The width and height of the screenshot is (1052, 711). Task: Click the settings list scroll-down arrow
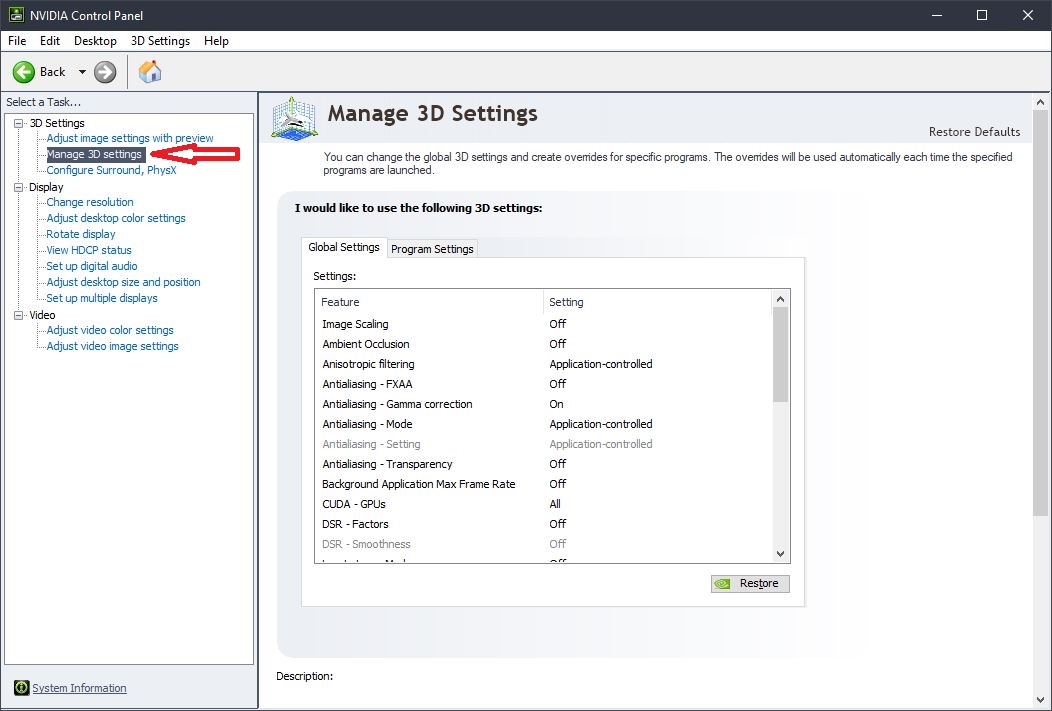tap(779, 553)
